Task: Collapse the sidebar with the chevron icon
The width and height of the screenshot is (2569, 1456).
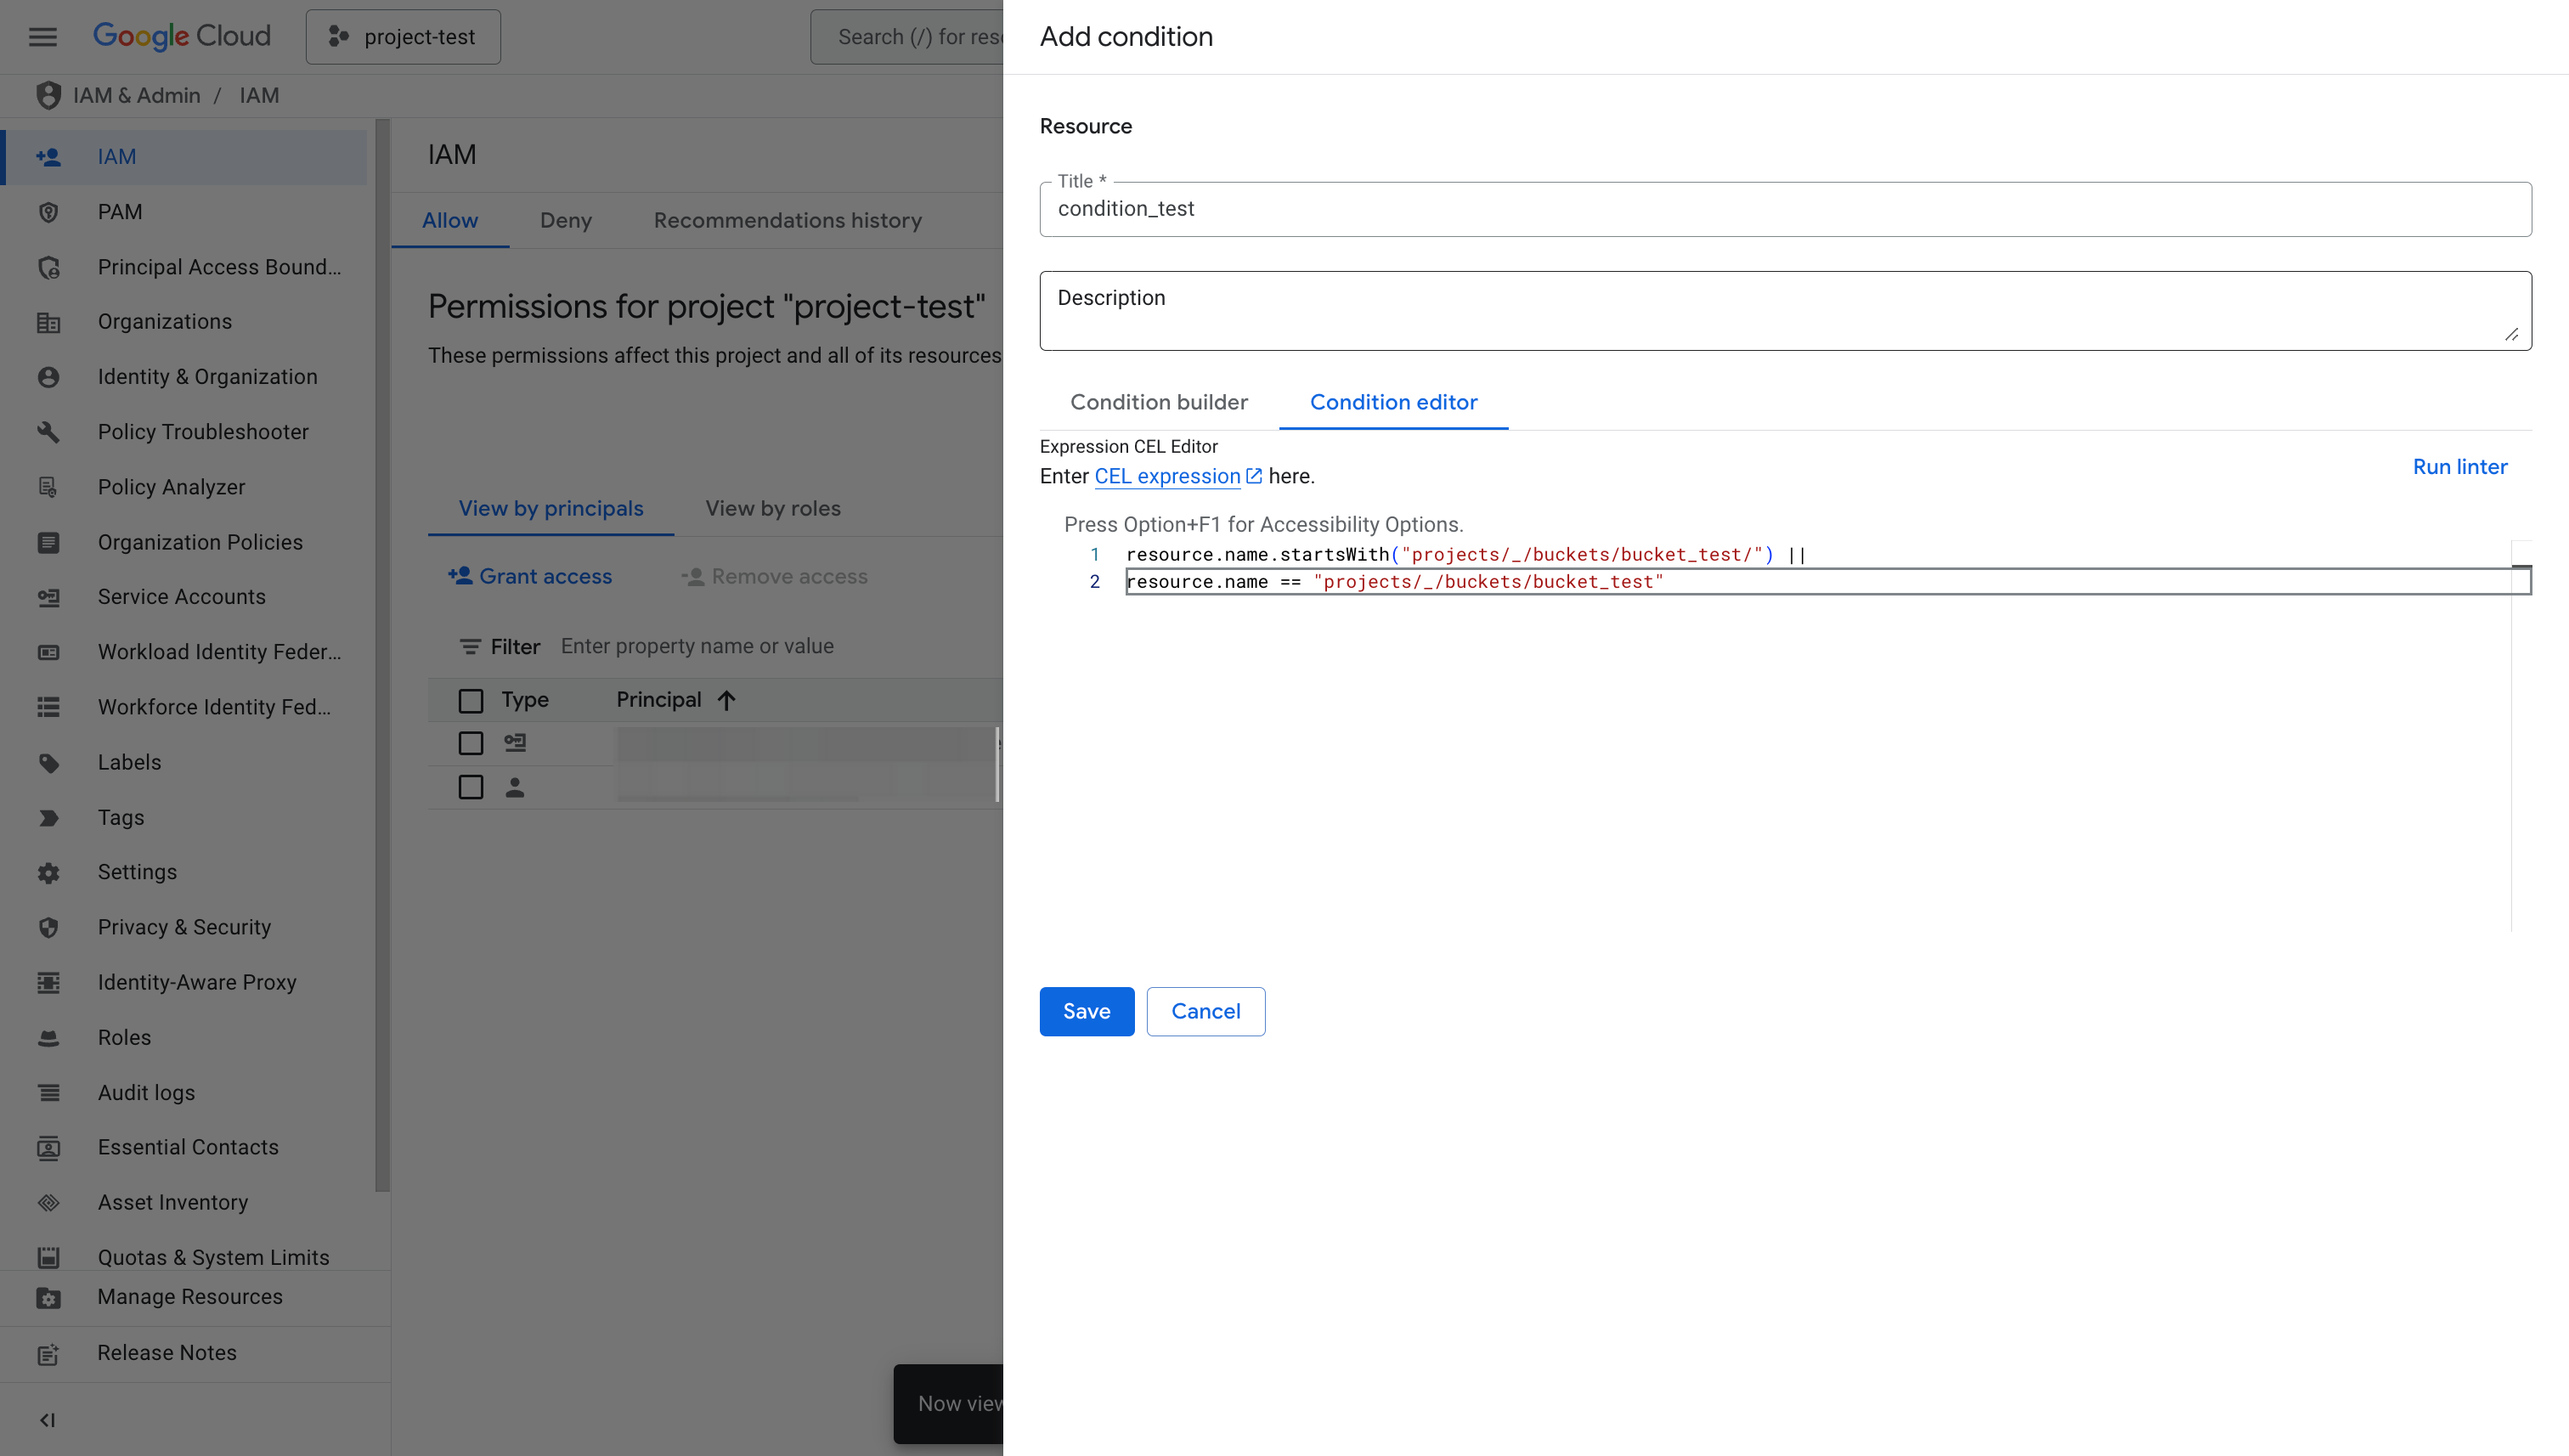Action: pyautogui.click(x=47, y=1420)
